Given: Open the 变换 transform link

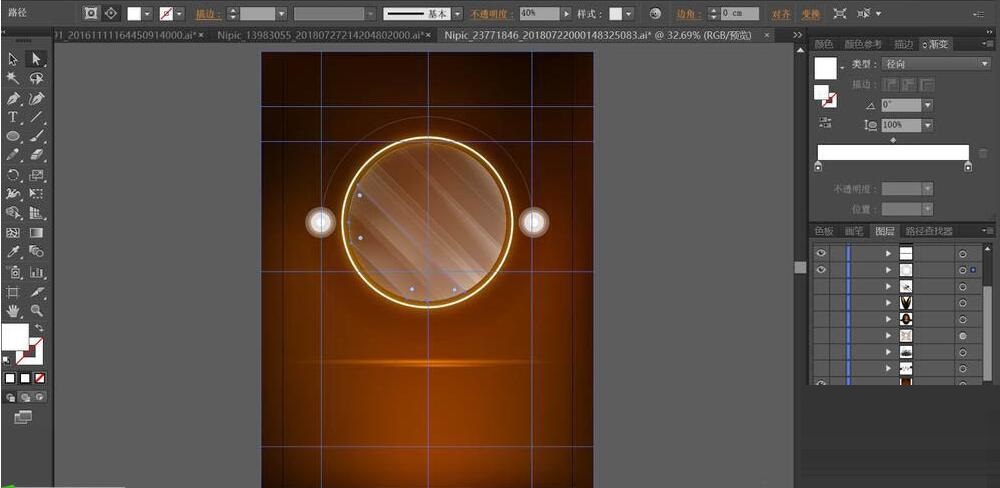Looking at the screenshot, I should pos(810,13).
